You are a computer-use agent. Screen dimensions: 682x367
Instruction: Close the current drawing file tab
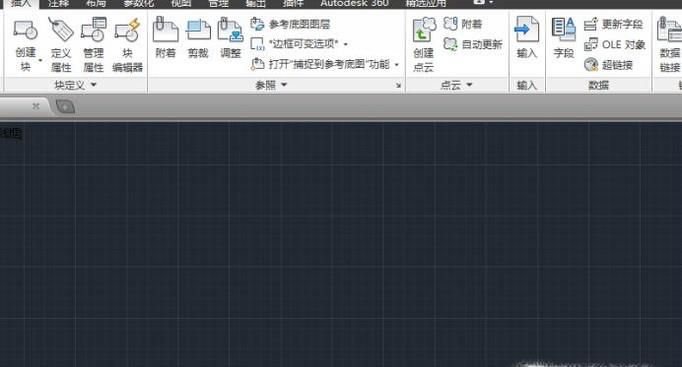[x=36, y=106]
